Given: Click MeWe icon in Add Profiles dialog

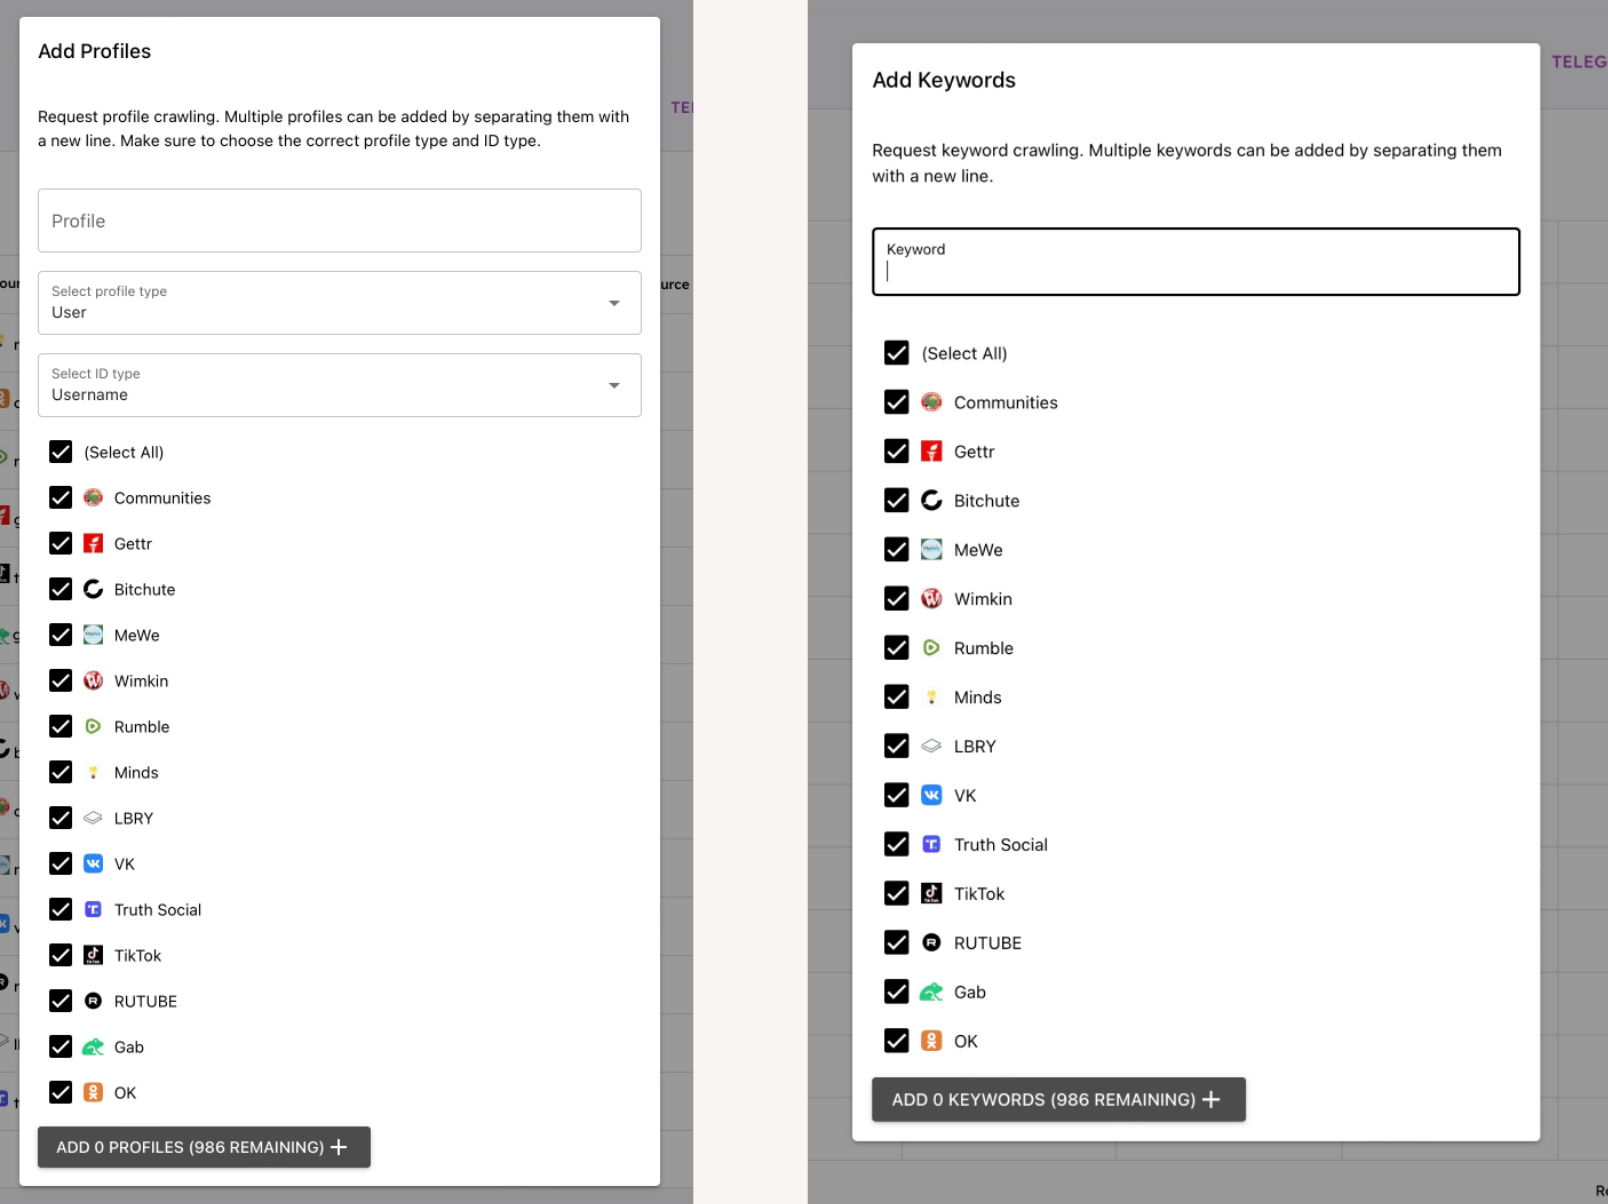Looking at the screenshot, I should click(x=93, y=635).
